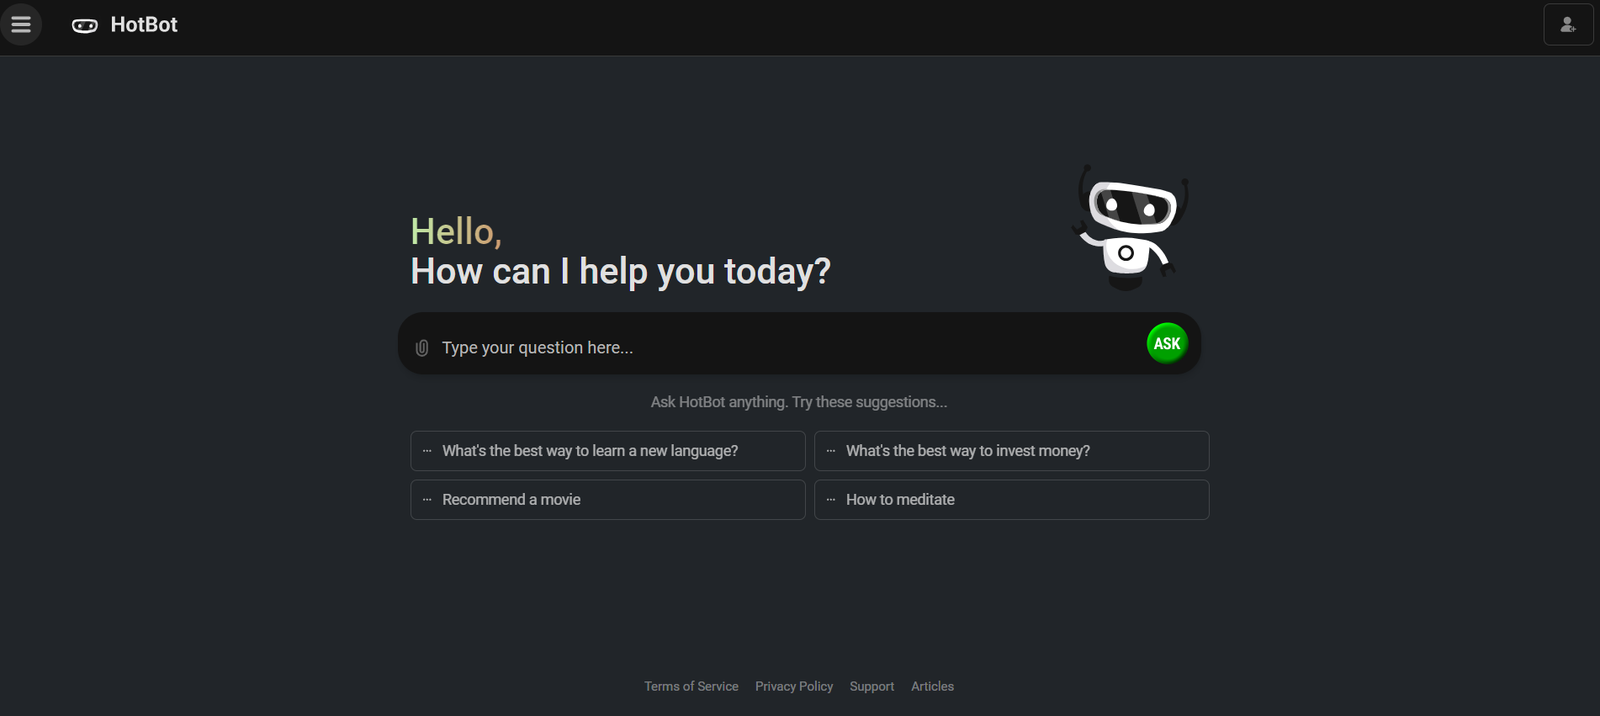The height and width of the screenshot is (716, 1600).
Task: Click the HotBot goggles logo icon
Action: point(85,26)
